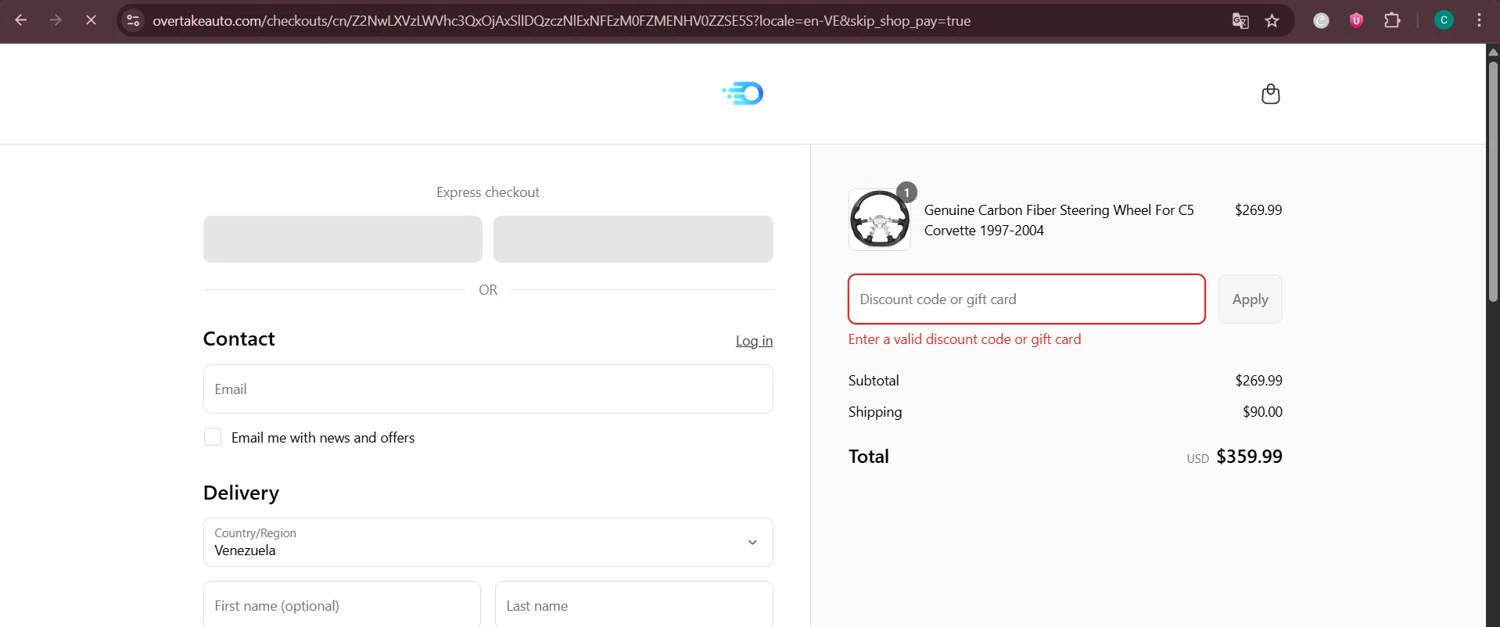Select the Shipping $90.00 amount

click(x=1262, y=412)
